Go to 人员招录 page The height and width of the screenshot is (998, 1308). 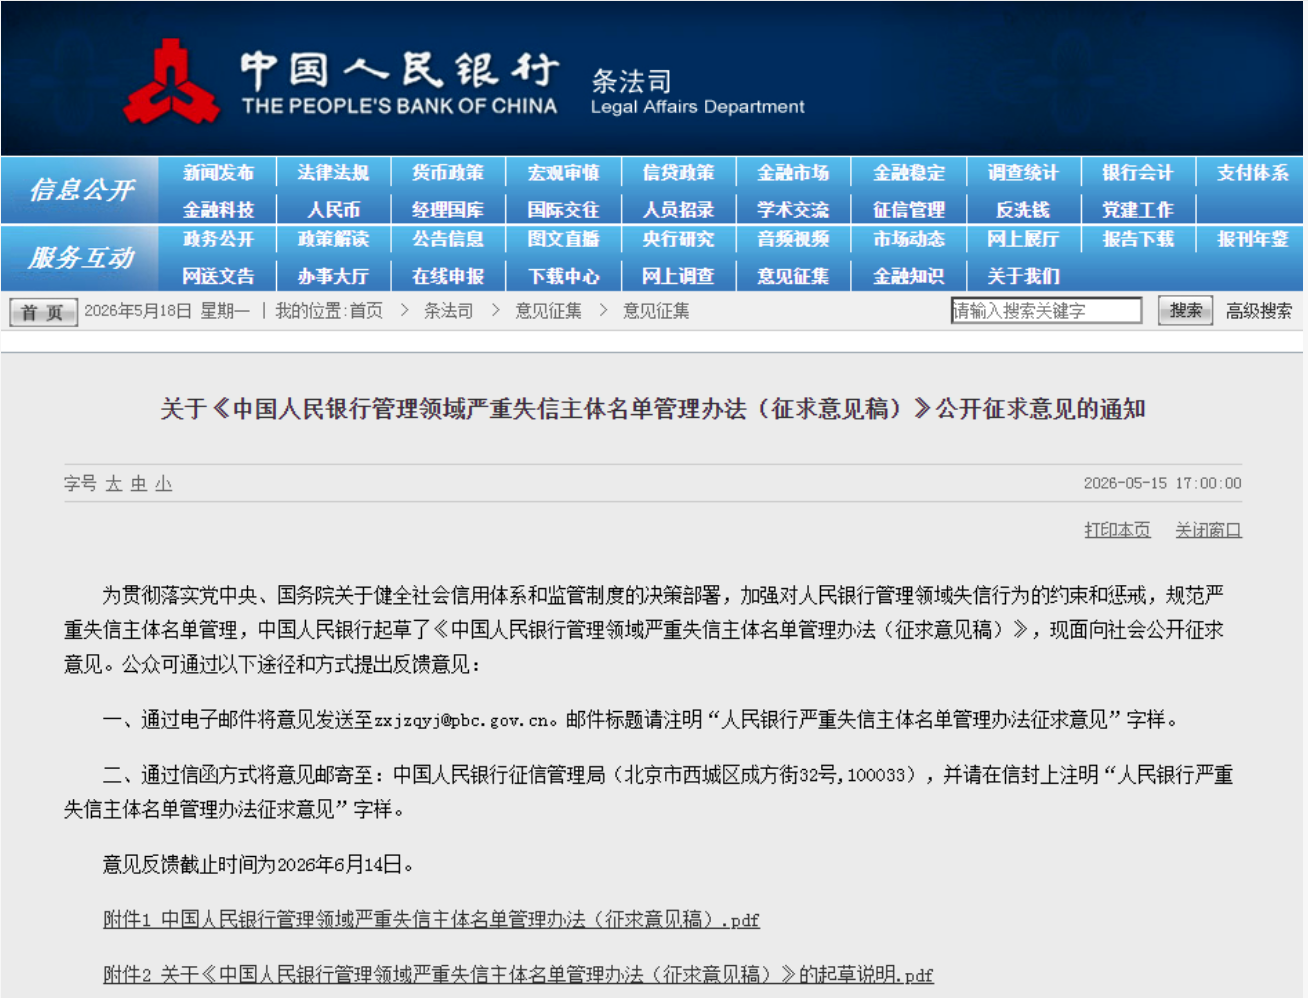pyautogui.click(x=678, y=210)
